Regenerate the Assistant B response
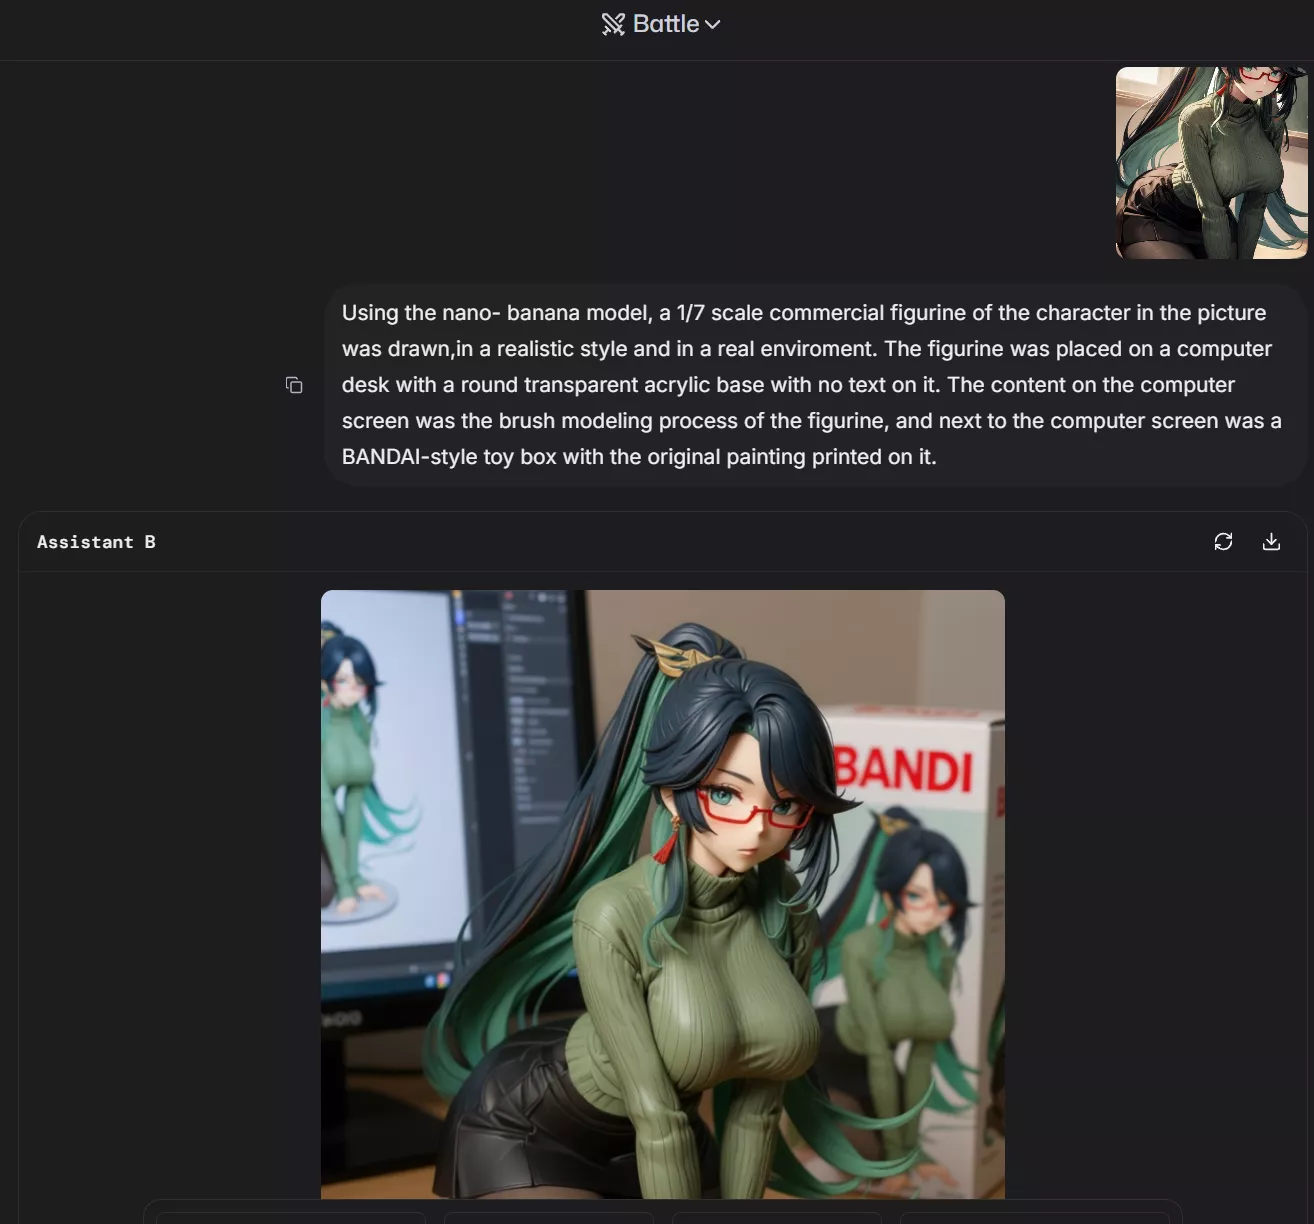Screen dimensions: 1314x1224 [x=1223, y=542]
